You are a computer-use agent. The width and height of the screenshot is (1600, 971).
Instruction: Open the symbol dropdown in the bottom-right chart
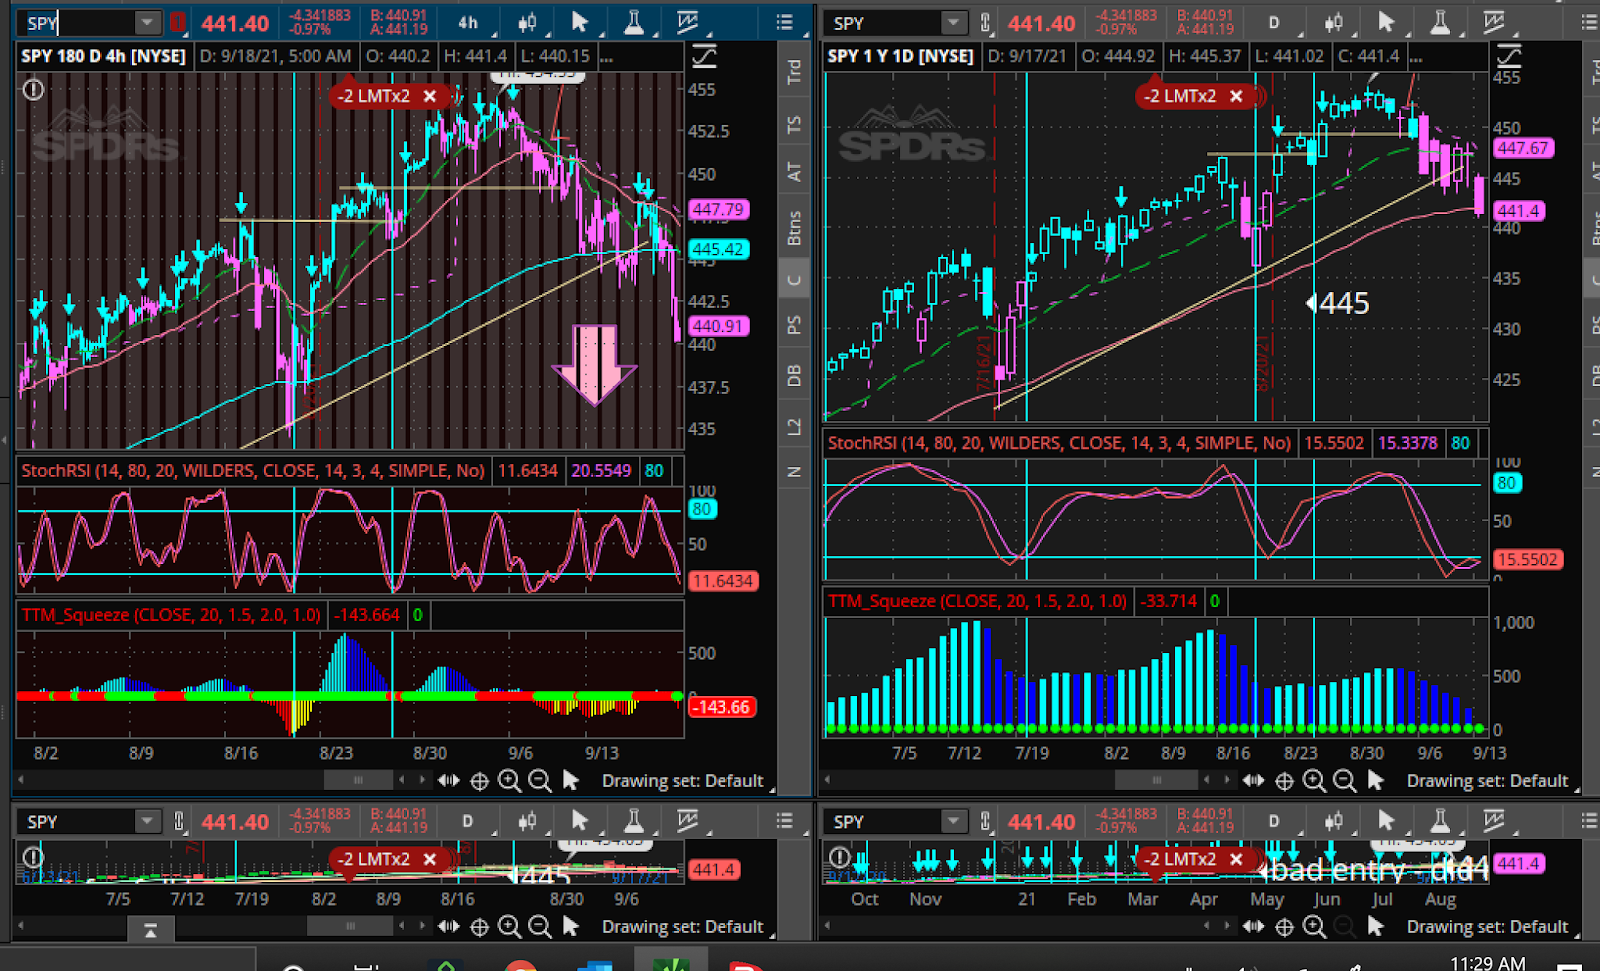coord(954,821)
